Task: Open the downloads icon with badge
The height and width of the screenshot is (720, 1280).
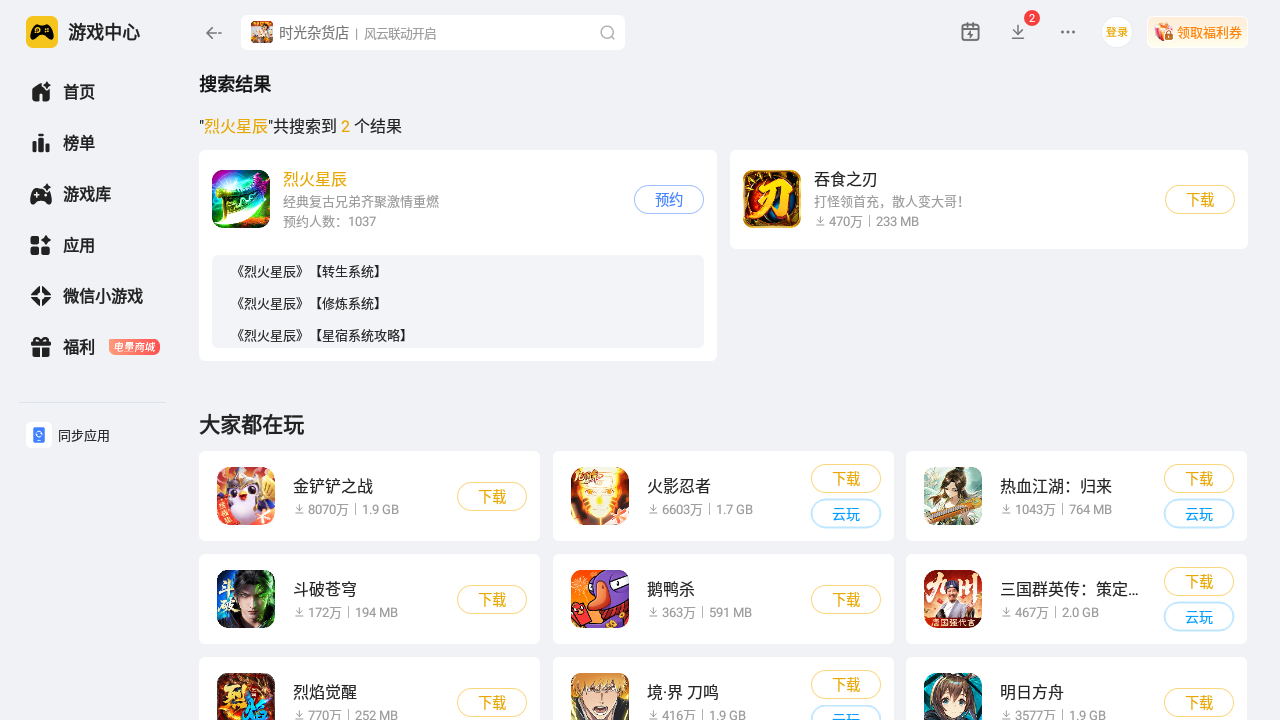Action: 1019,32
